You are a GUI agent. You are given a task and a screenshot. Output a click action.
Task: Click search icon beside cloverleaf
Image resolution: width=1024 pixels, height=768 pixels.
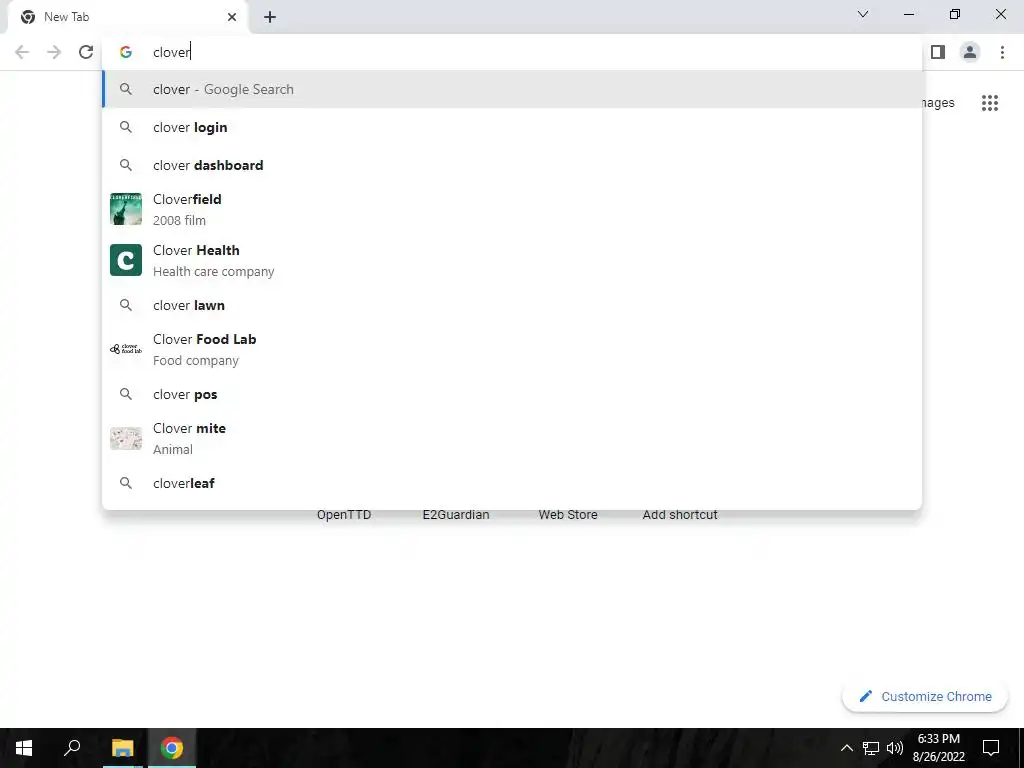[x=126, y=483]
